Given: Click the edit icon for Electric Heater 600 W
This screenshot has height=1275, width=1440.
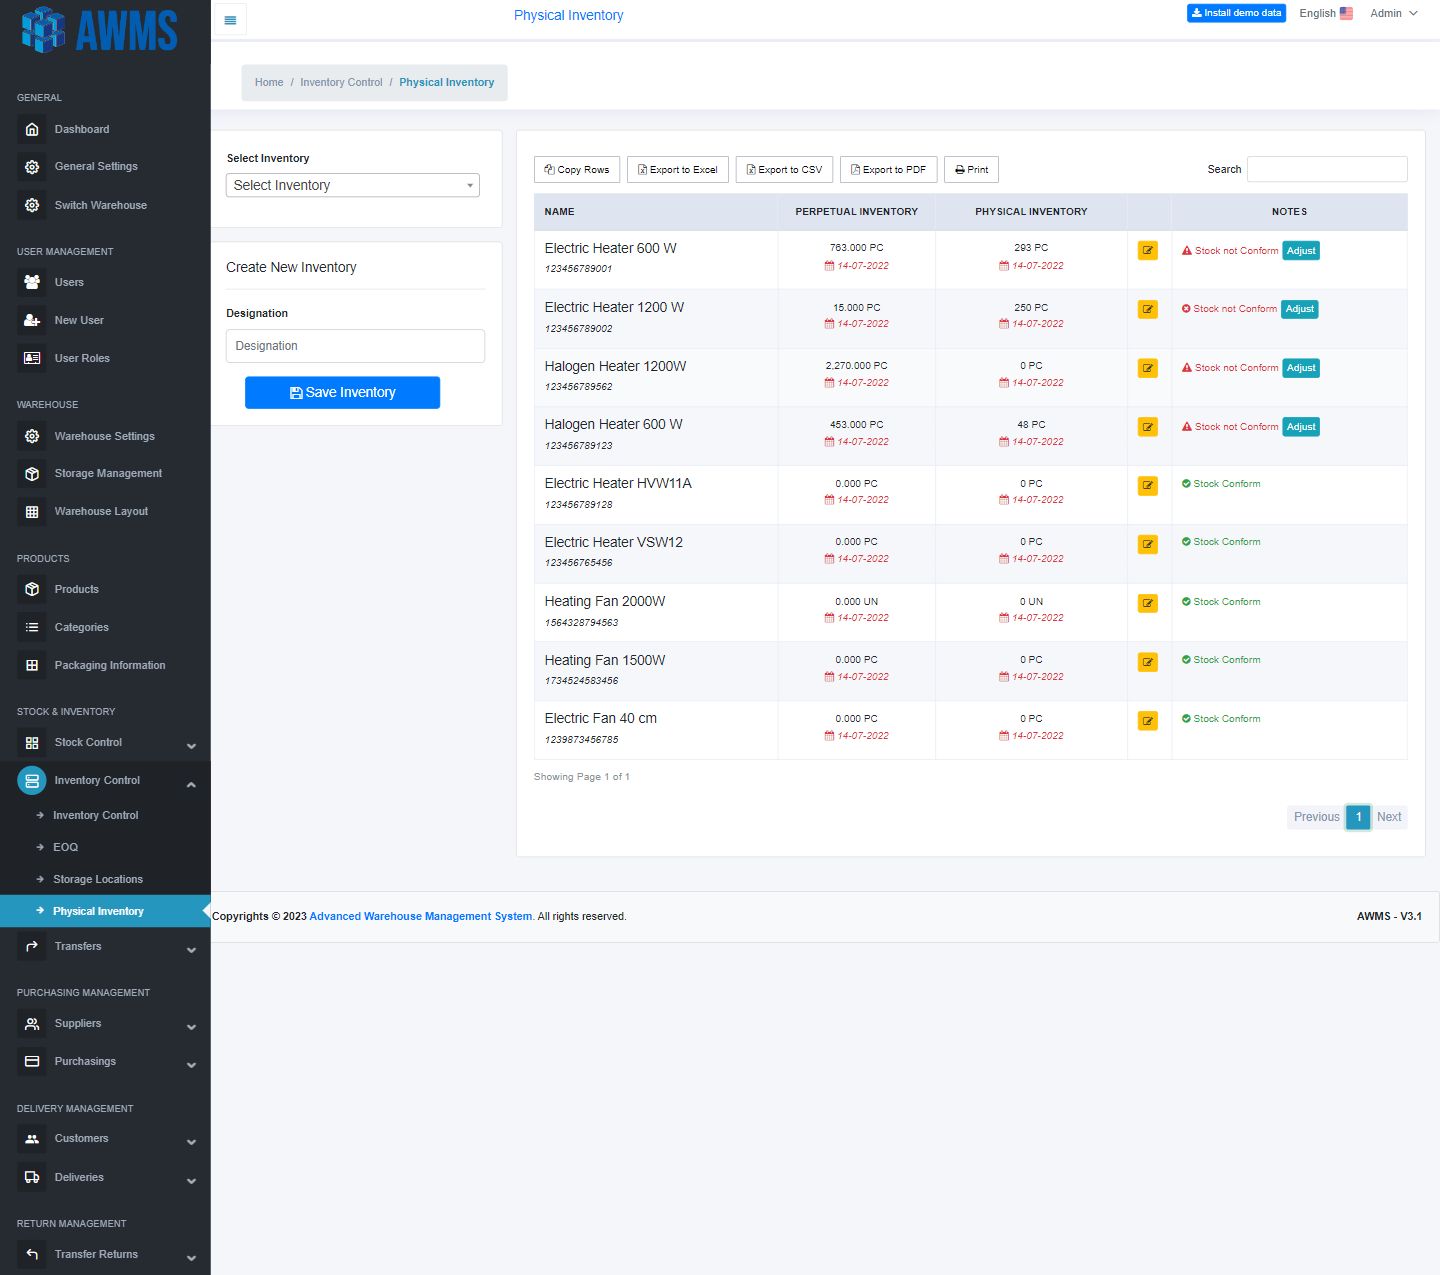Looking at the screenshot, I should [1147, 250].
